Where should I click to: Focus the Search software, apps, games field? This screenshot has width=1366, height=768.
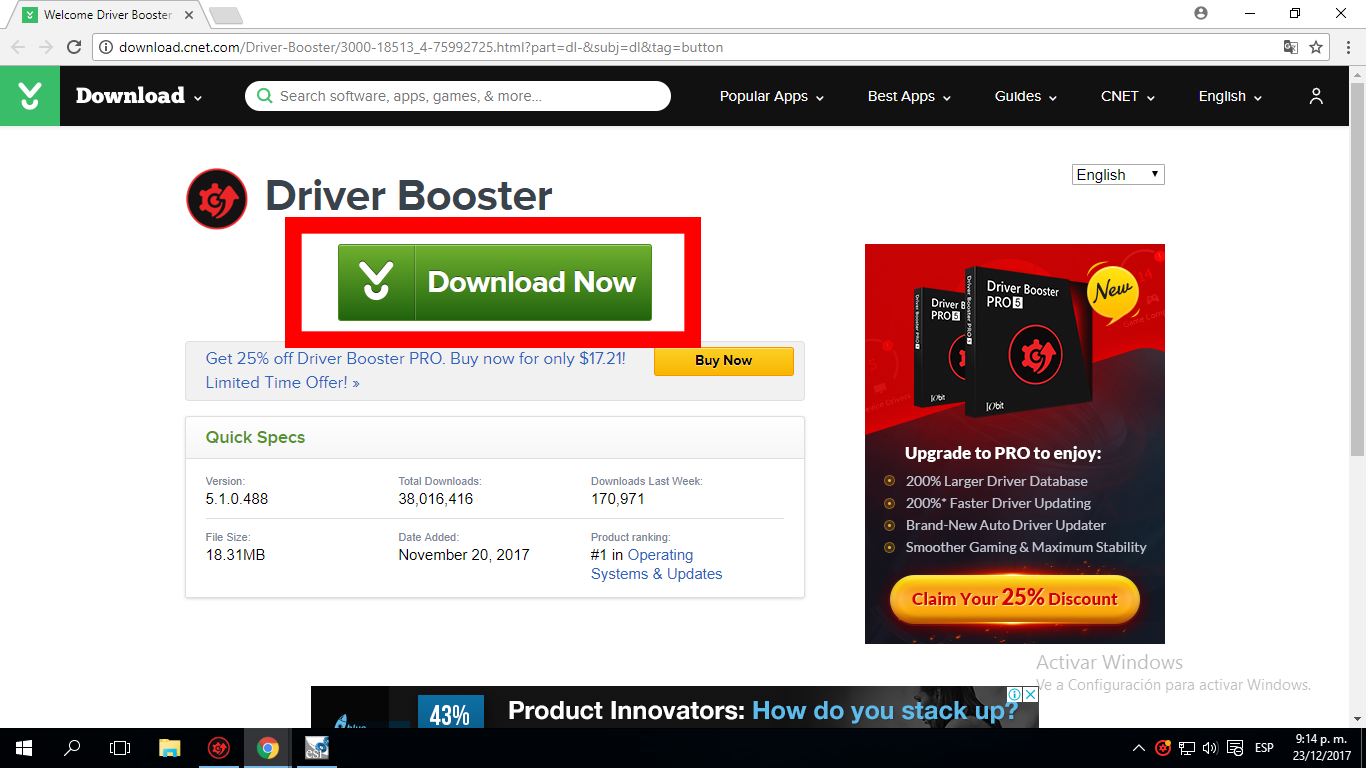(458, 96)
